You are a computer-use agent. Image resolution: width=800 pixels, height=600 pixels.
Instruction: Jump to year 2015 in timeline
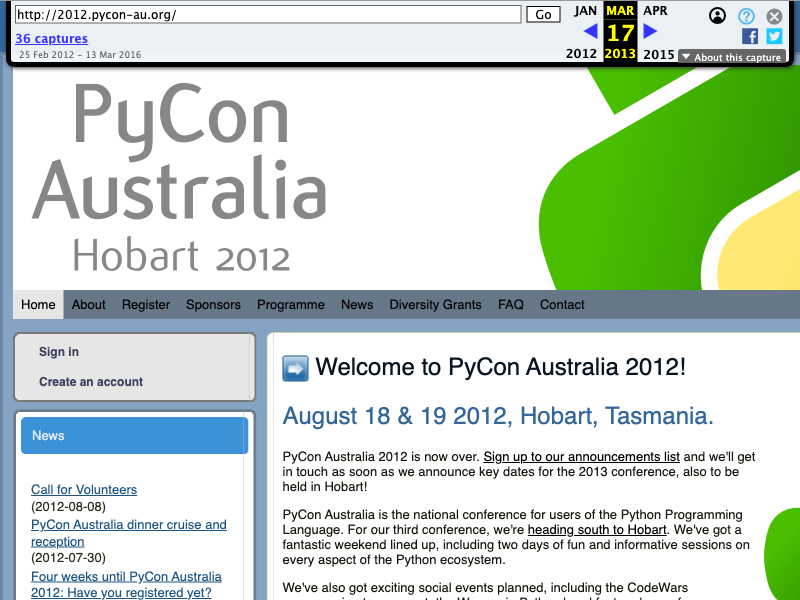tap(659, 54)
